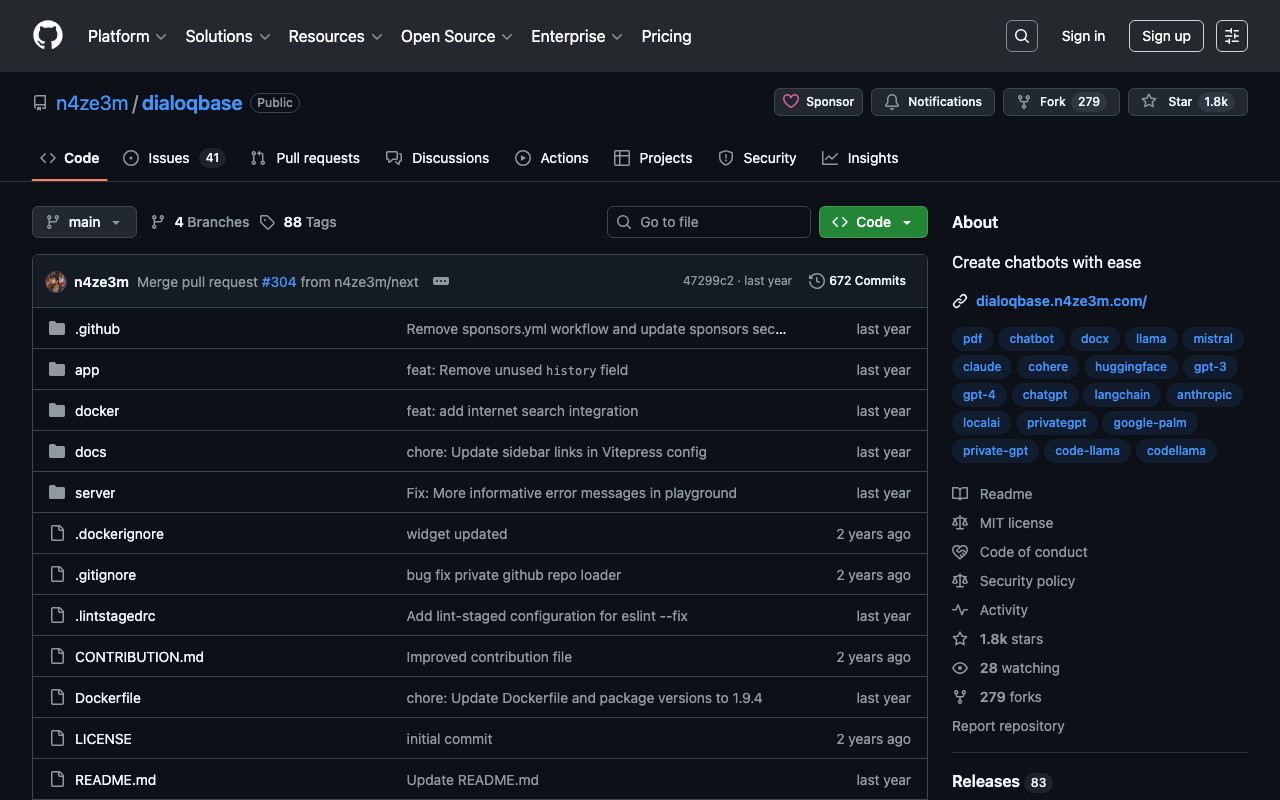Open the search magnifier icon
1280x800 pixels.
(1021, 36)
